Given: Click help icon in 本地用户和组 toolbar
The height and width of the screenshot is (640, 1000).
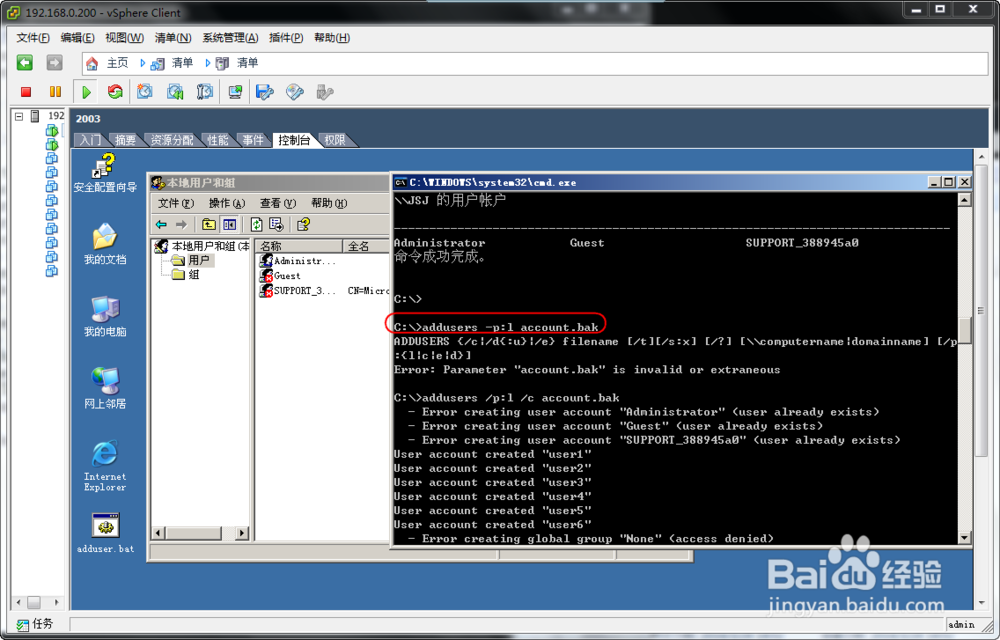Looking at the screenshot, I should pos(303,224).
